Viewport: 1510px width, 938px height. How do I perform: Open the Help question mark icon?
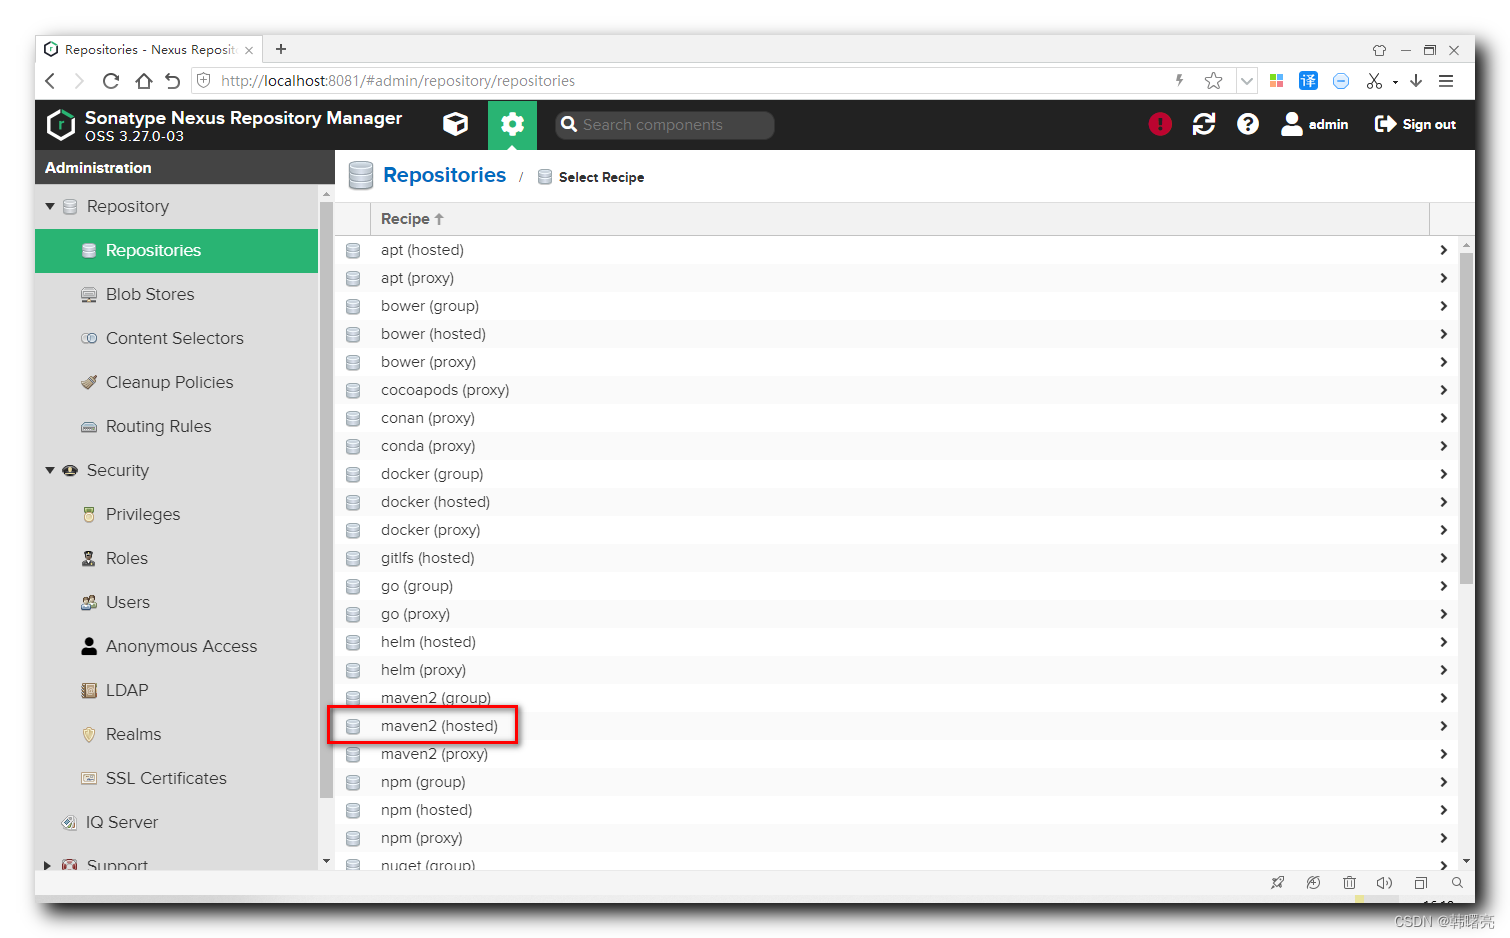1248,124
